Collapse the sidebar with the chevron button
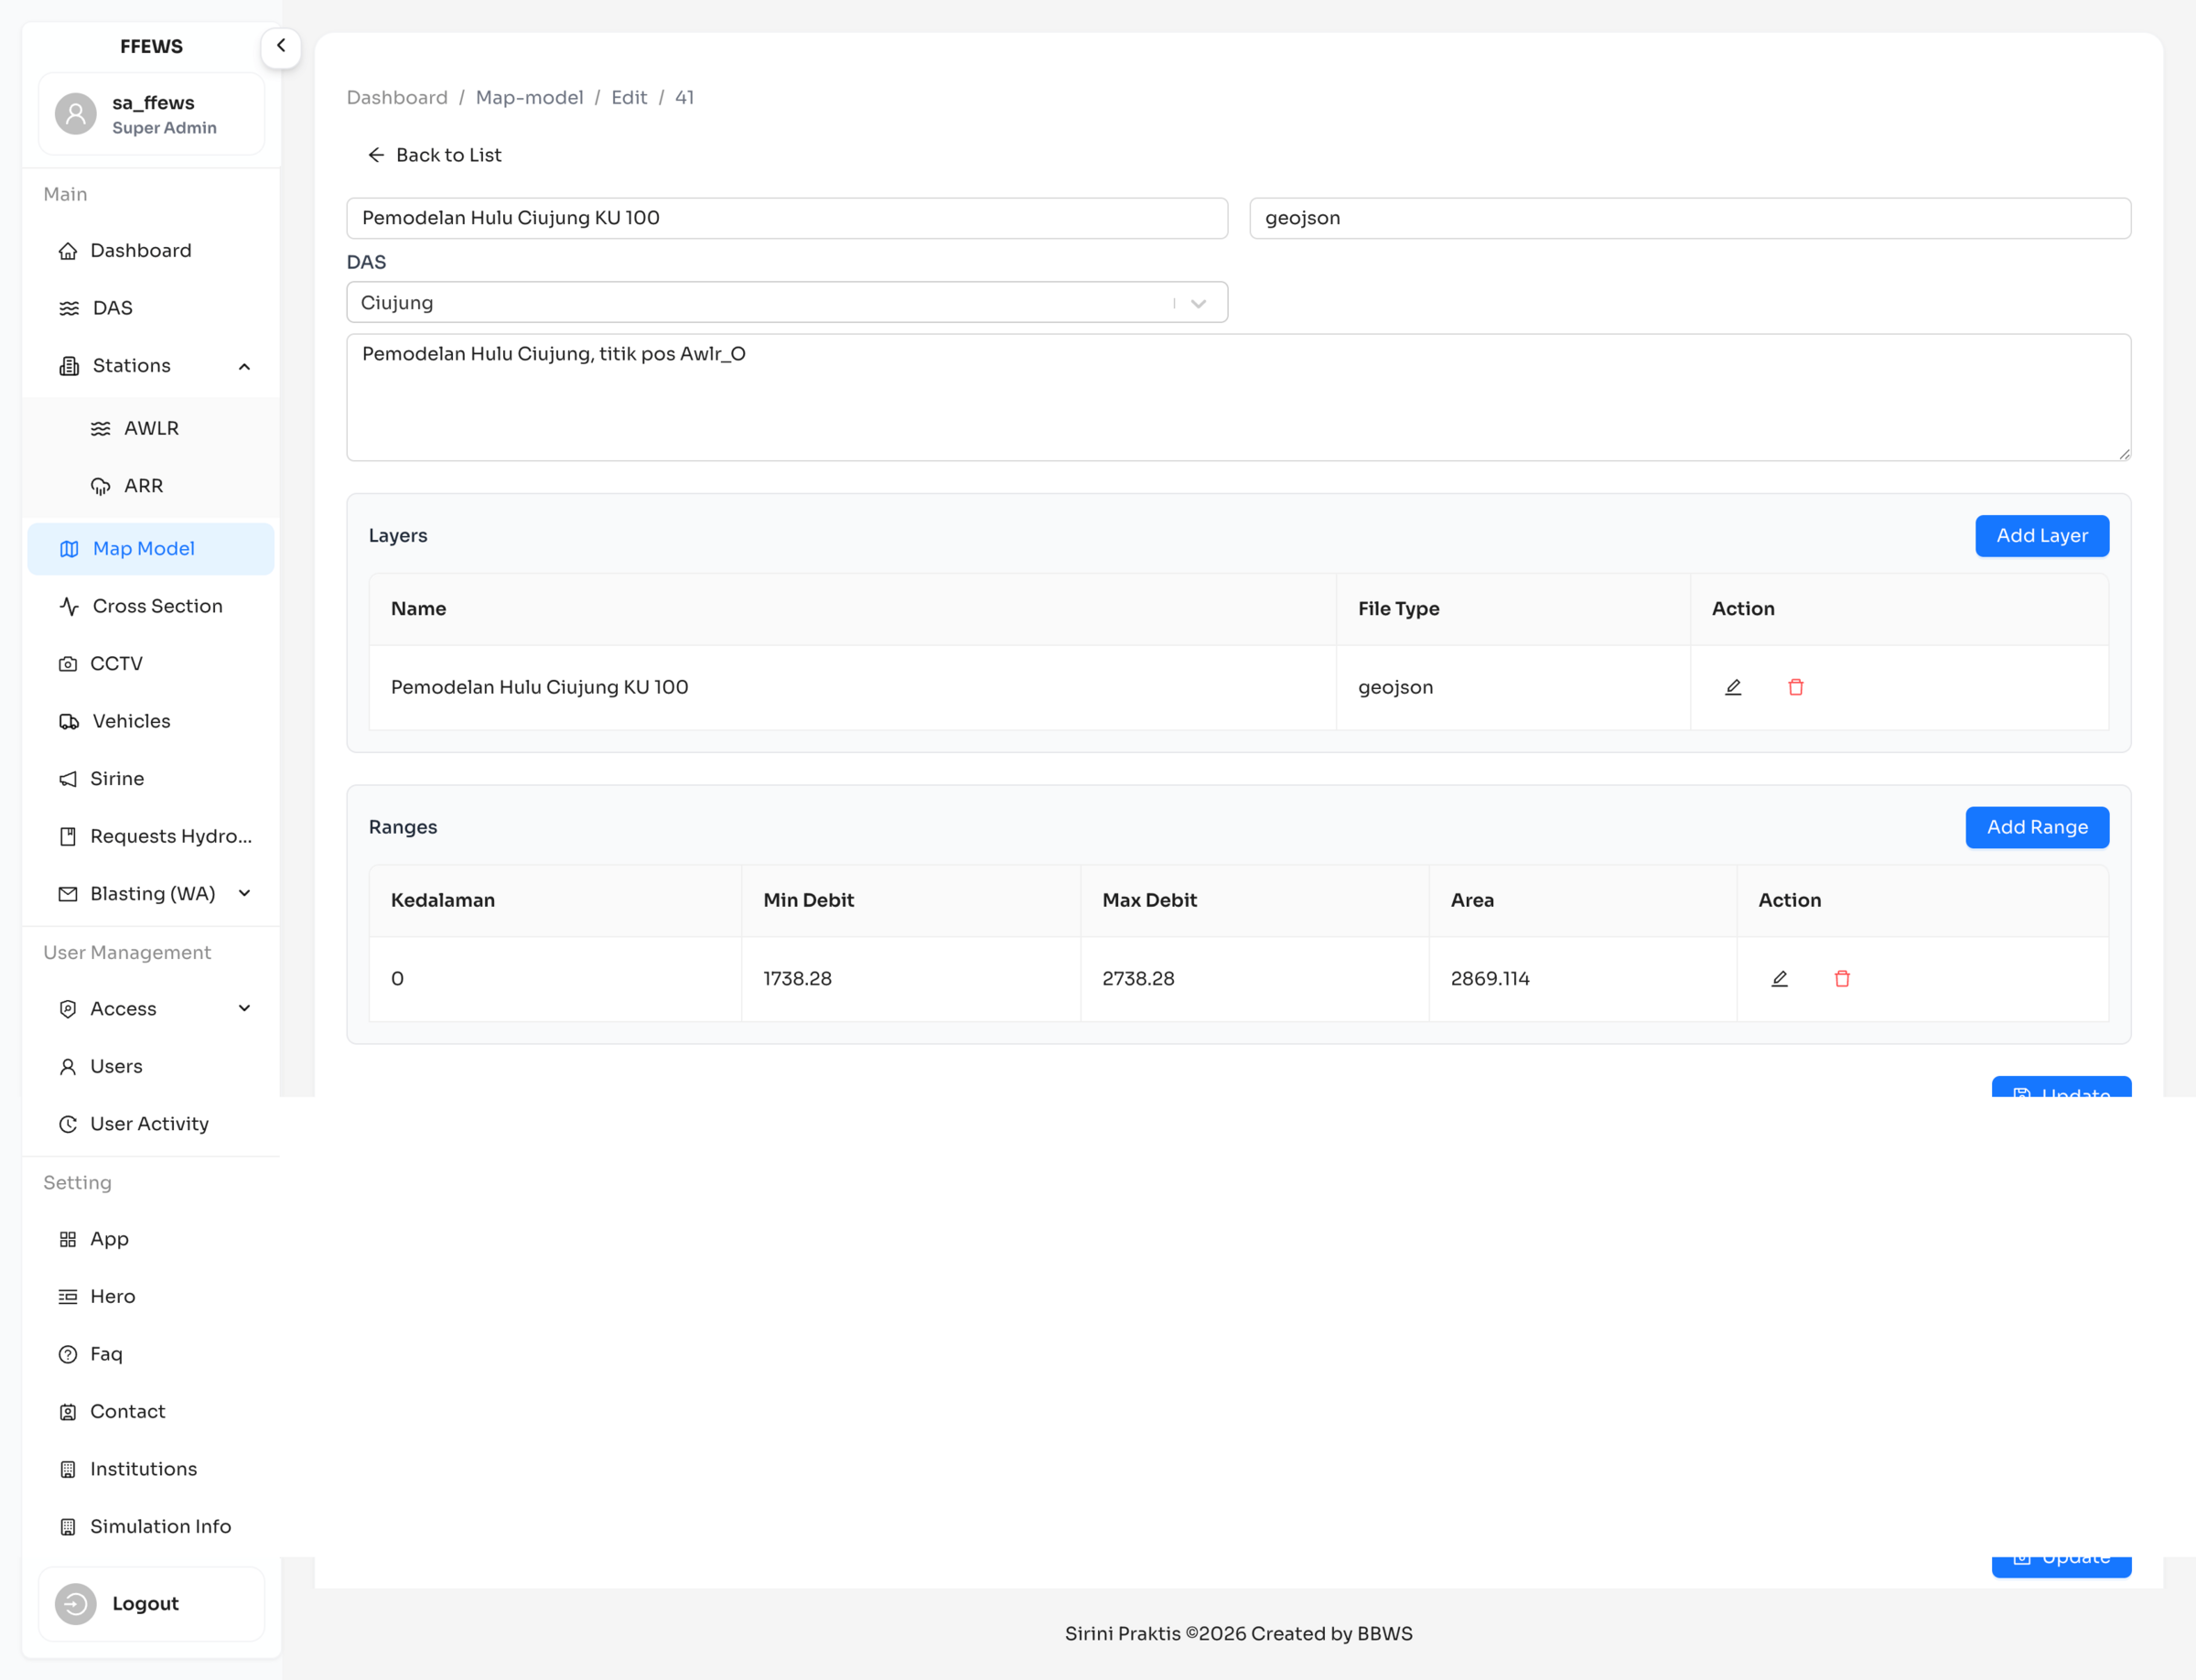 coord(281,46)
